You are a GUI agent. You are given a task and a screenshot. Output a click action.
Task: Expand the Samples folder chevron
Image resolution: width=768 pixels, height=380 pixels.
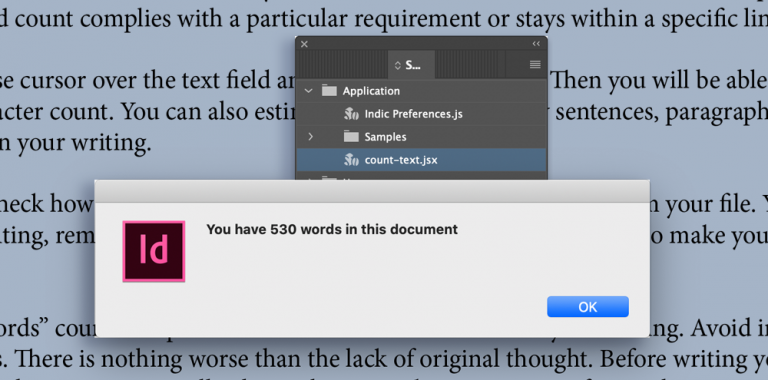pyautogui.click(x=310, y=137)
